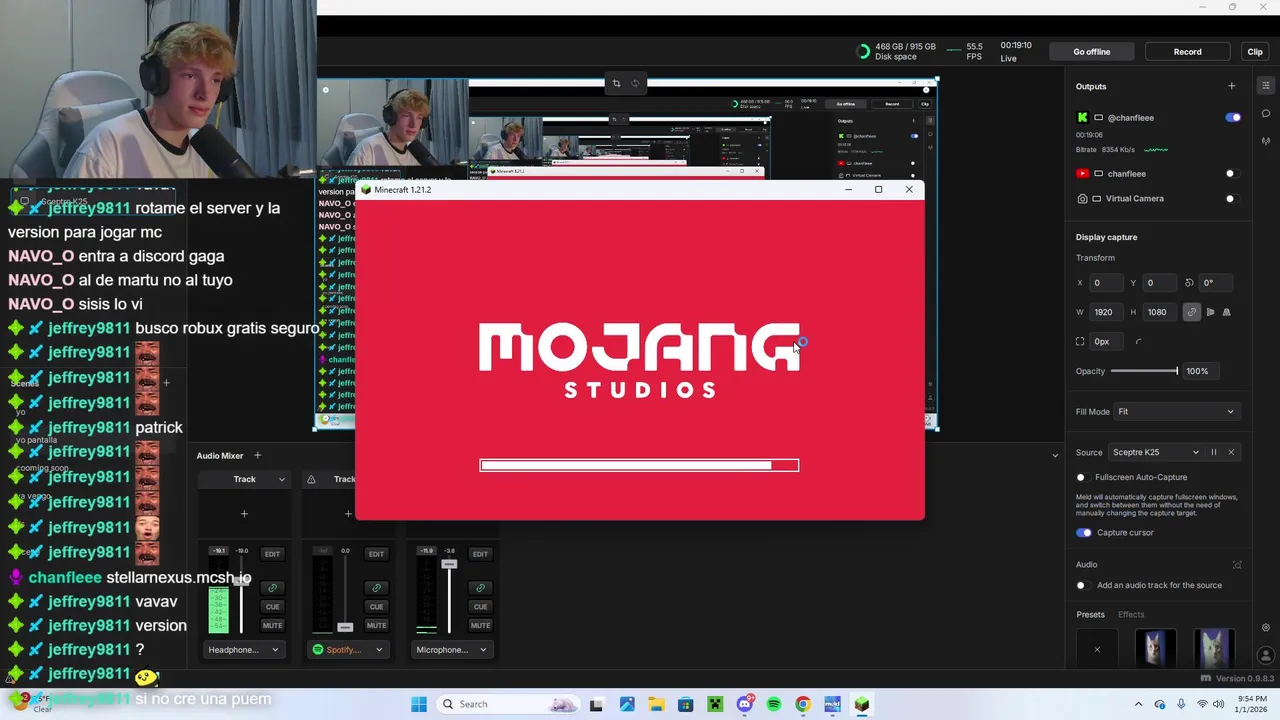1280x720 pixels.
Task: Click the Clip button
Action: 1255,52
